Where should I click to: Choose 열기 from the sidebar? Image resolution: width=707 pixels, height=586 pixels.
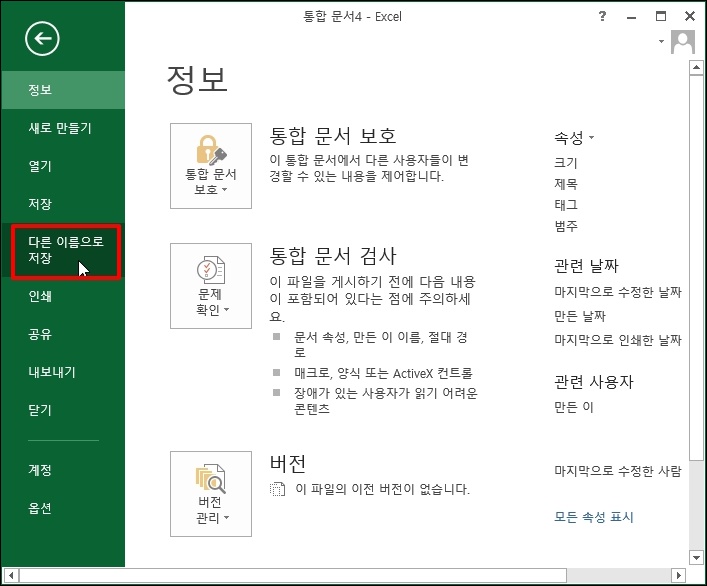pos(63,166)
